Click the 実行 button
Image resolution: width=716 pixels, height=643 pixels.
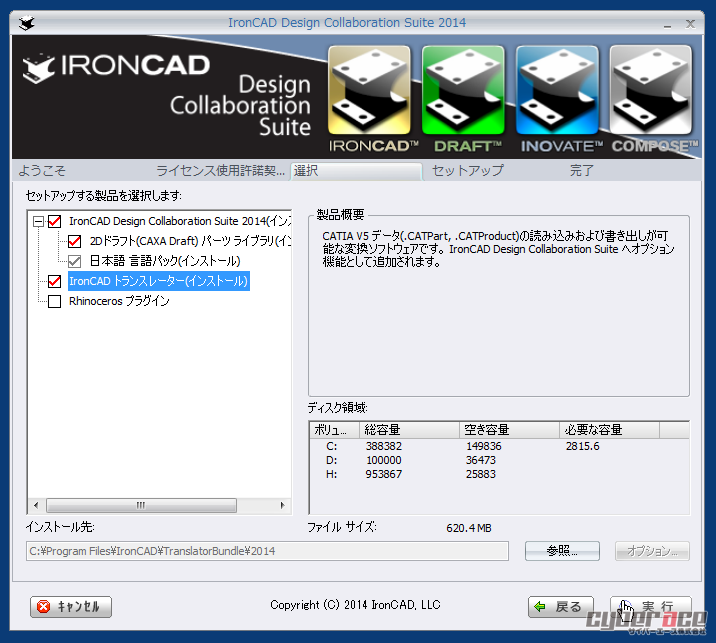pyautogui.click(x=651, y=606)
